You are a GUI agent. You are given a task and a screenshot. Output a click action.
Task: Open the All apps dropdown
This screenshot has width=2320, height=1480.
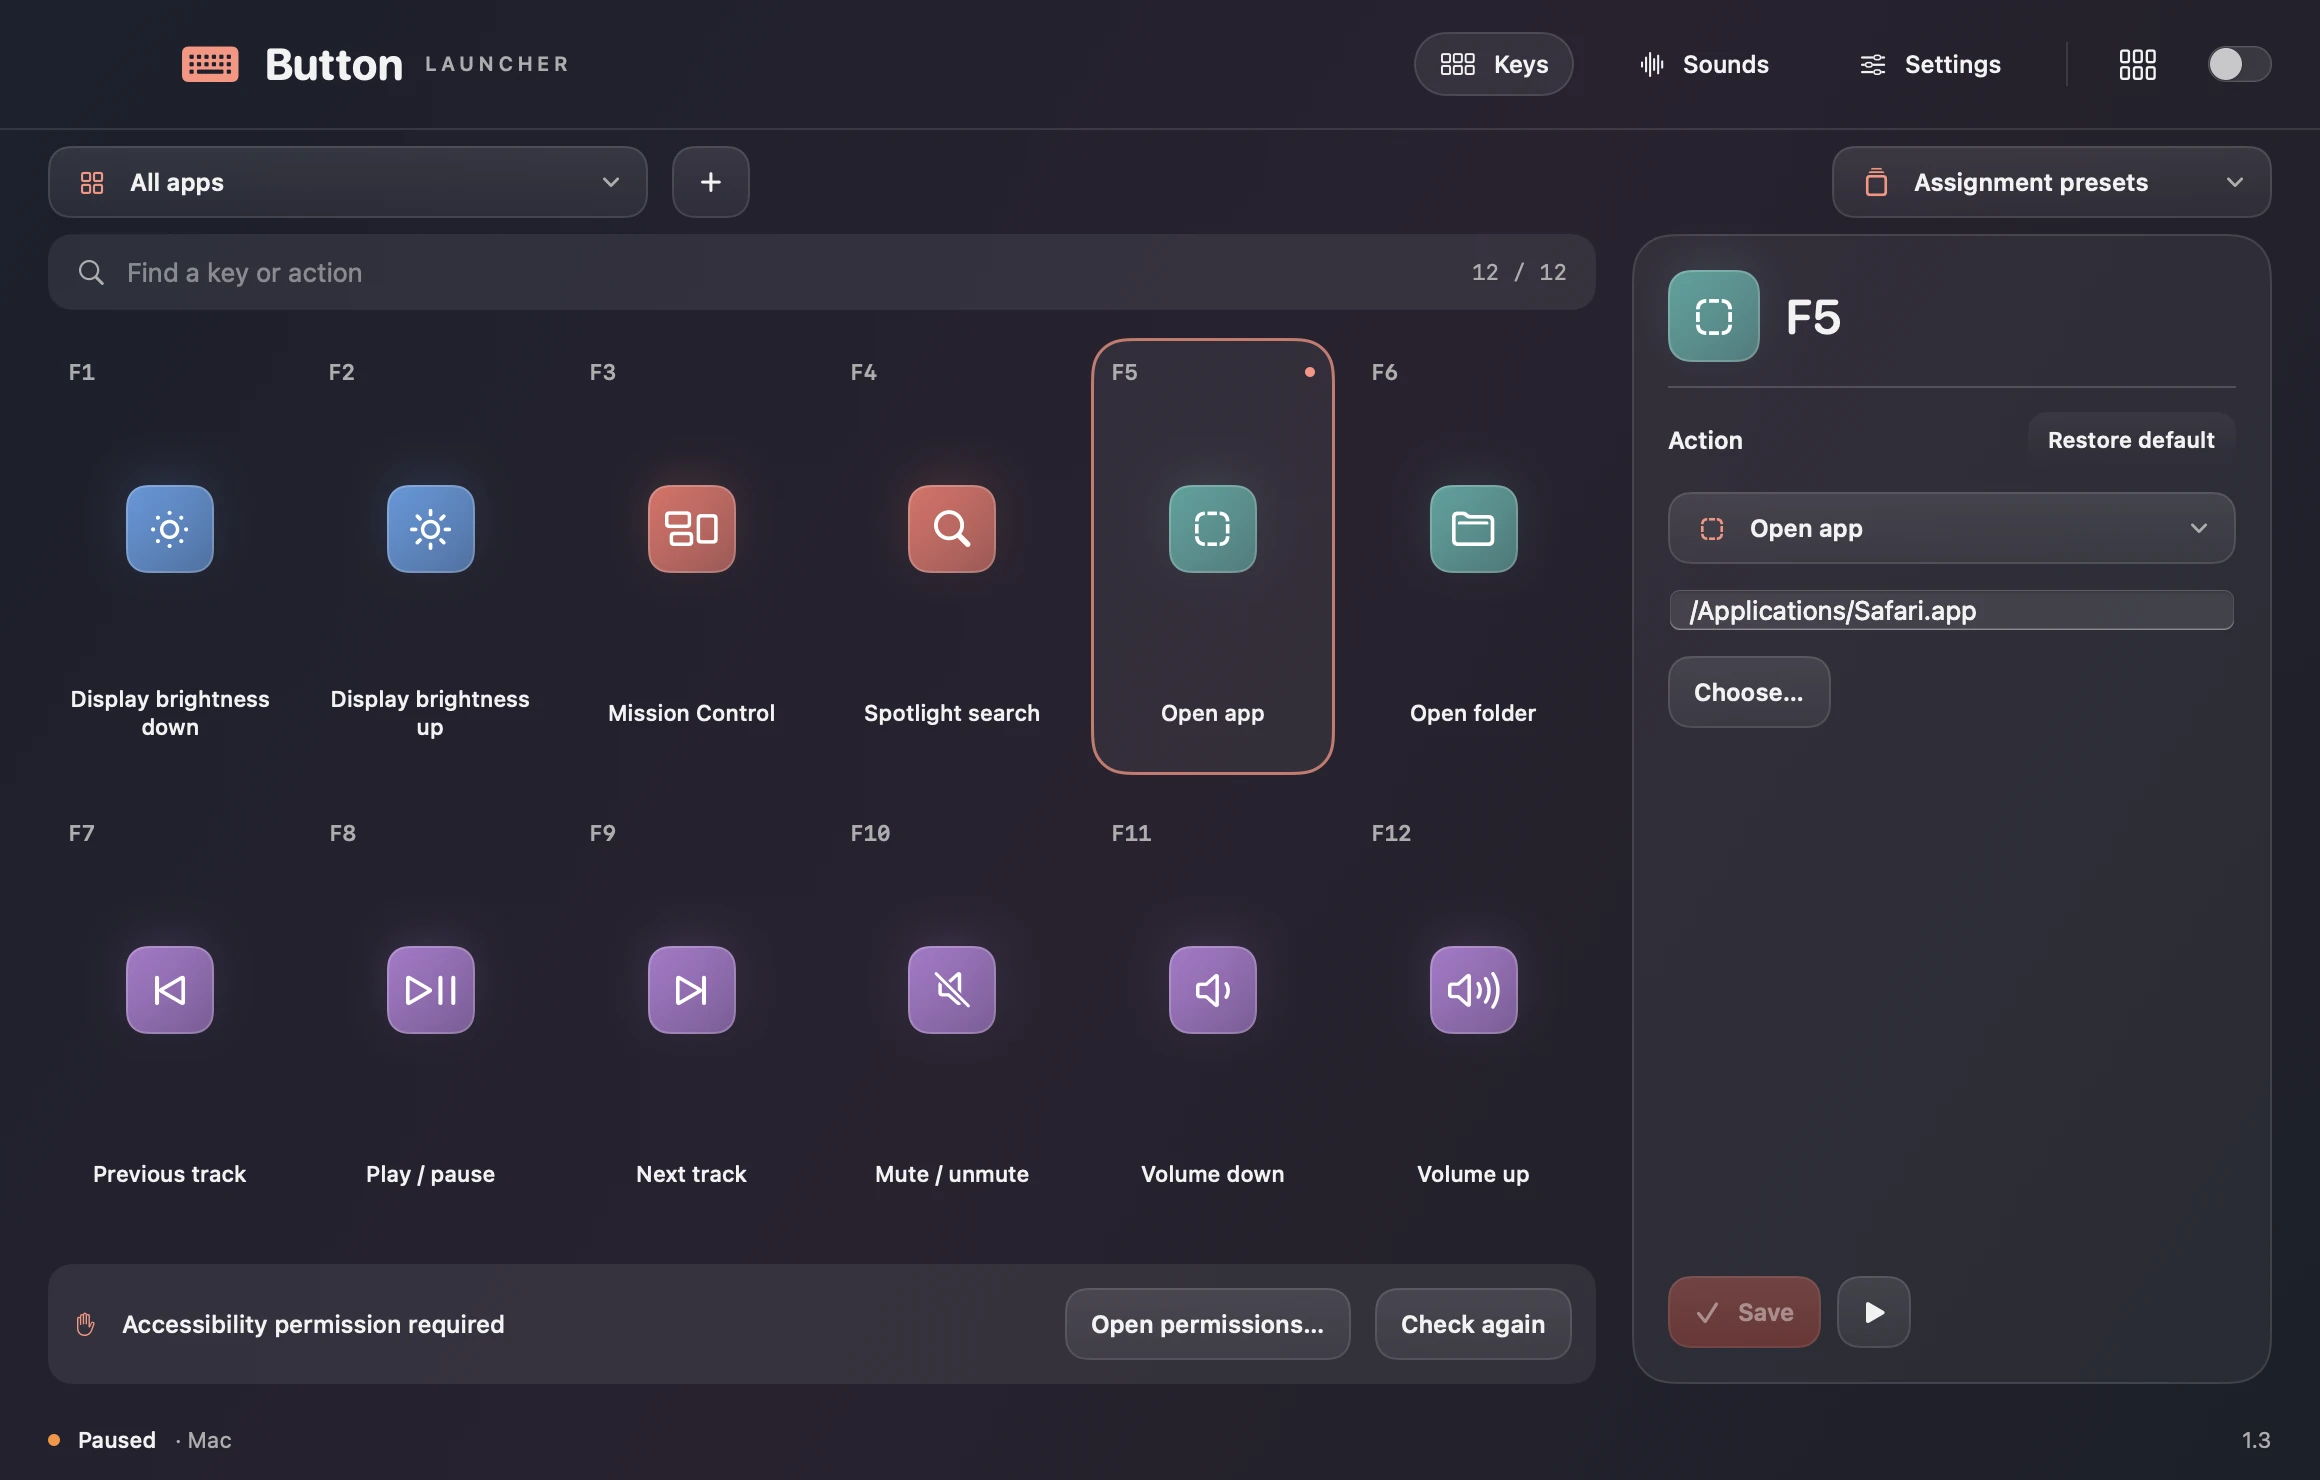coord(348,182)
